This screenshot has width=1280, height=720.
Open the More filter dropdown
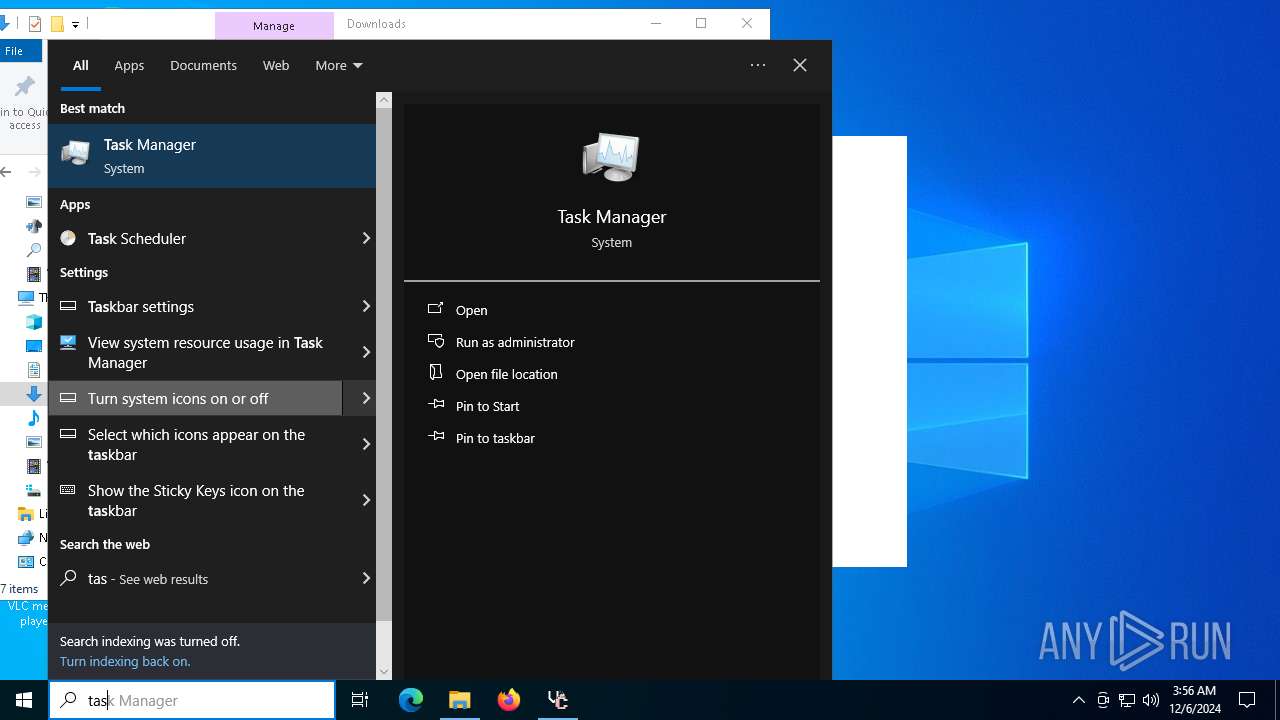pyautogui.click(x=339, y=65)
